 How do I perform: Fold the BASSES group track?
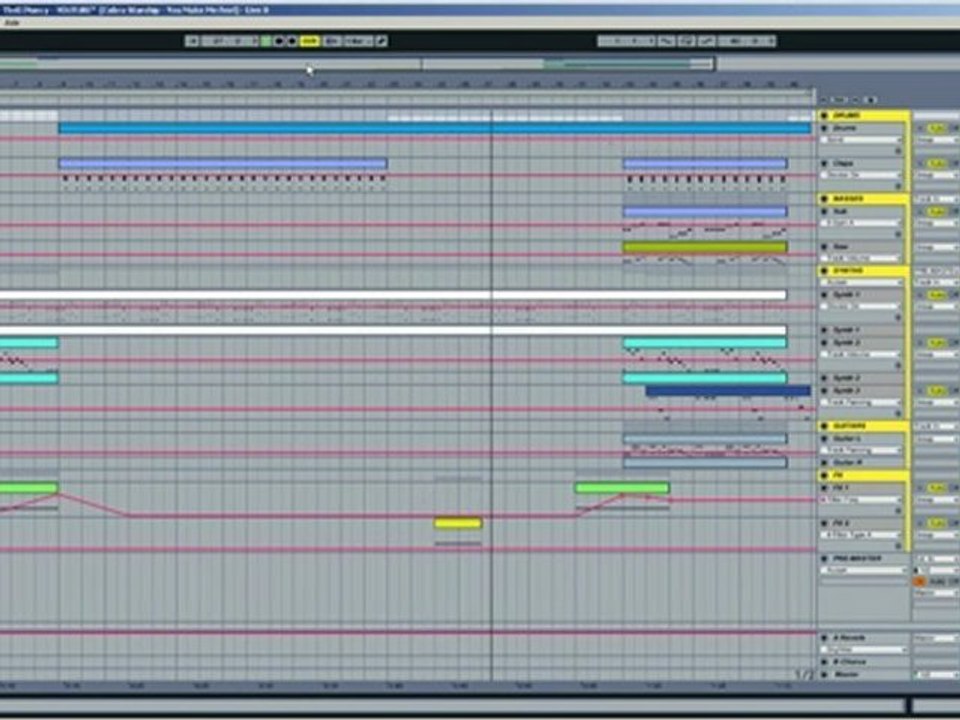coord(824,199)
